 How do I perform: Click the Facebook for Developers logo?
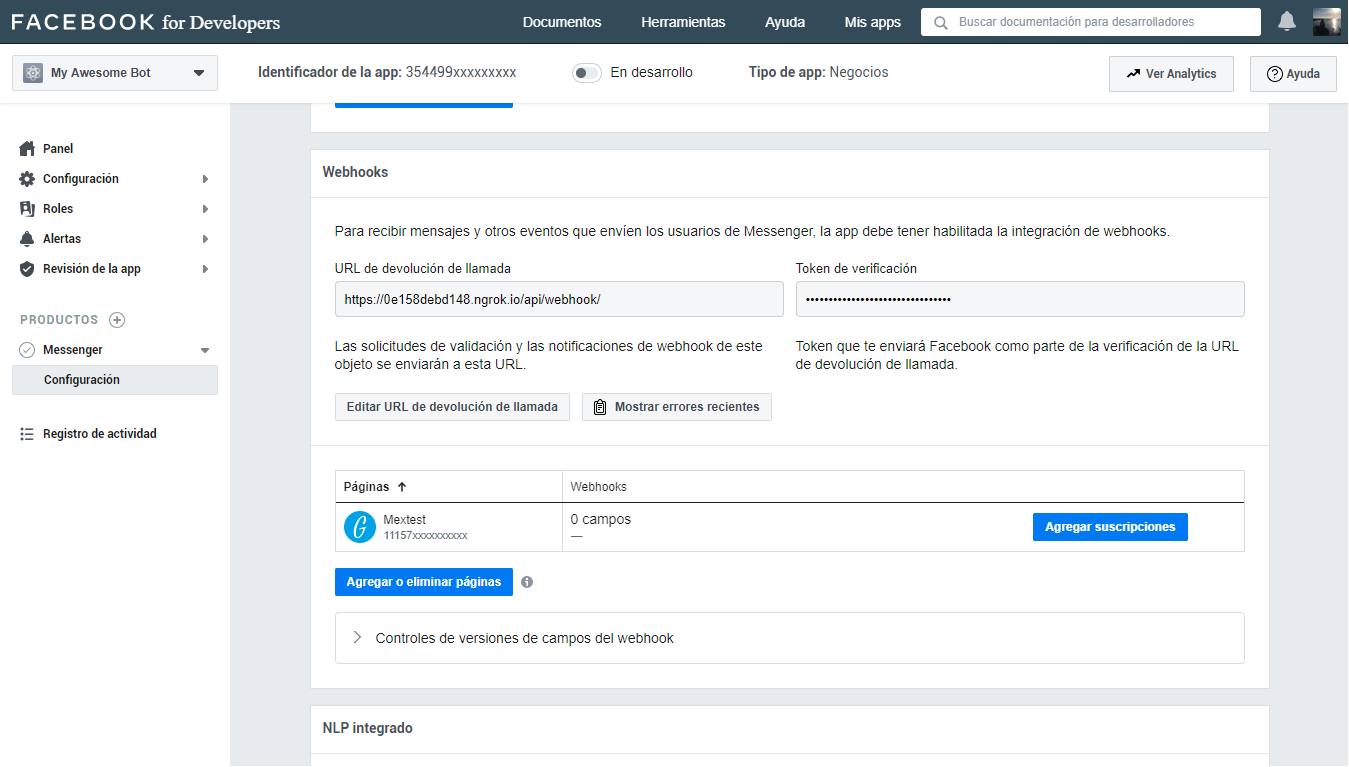[146, 22]
